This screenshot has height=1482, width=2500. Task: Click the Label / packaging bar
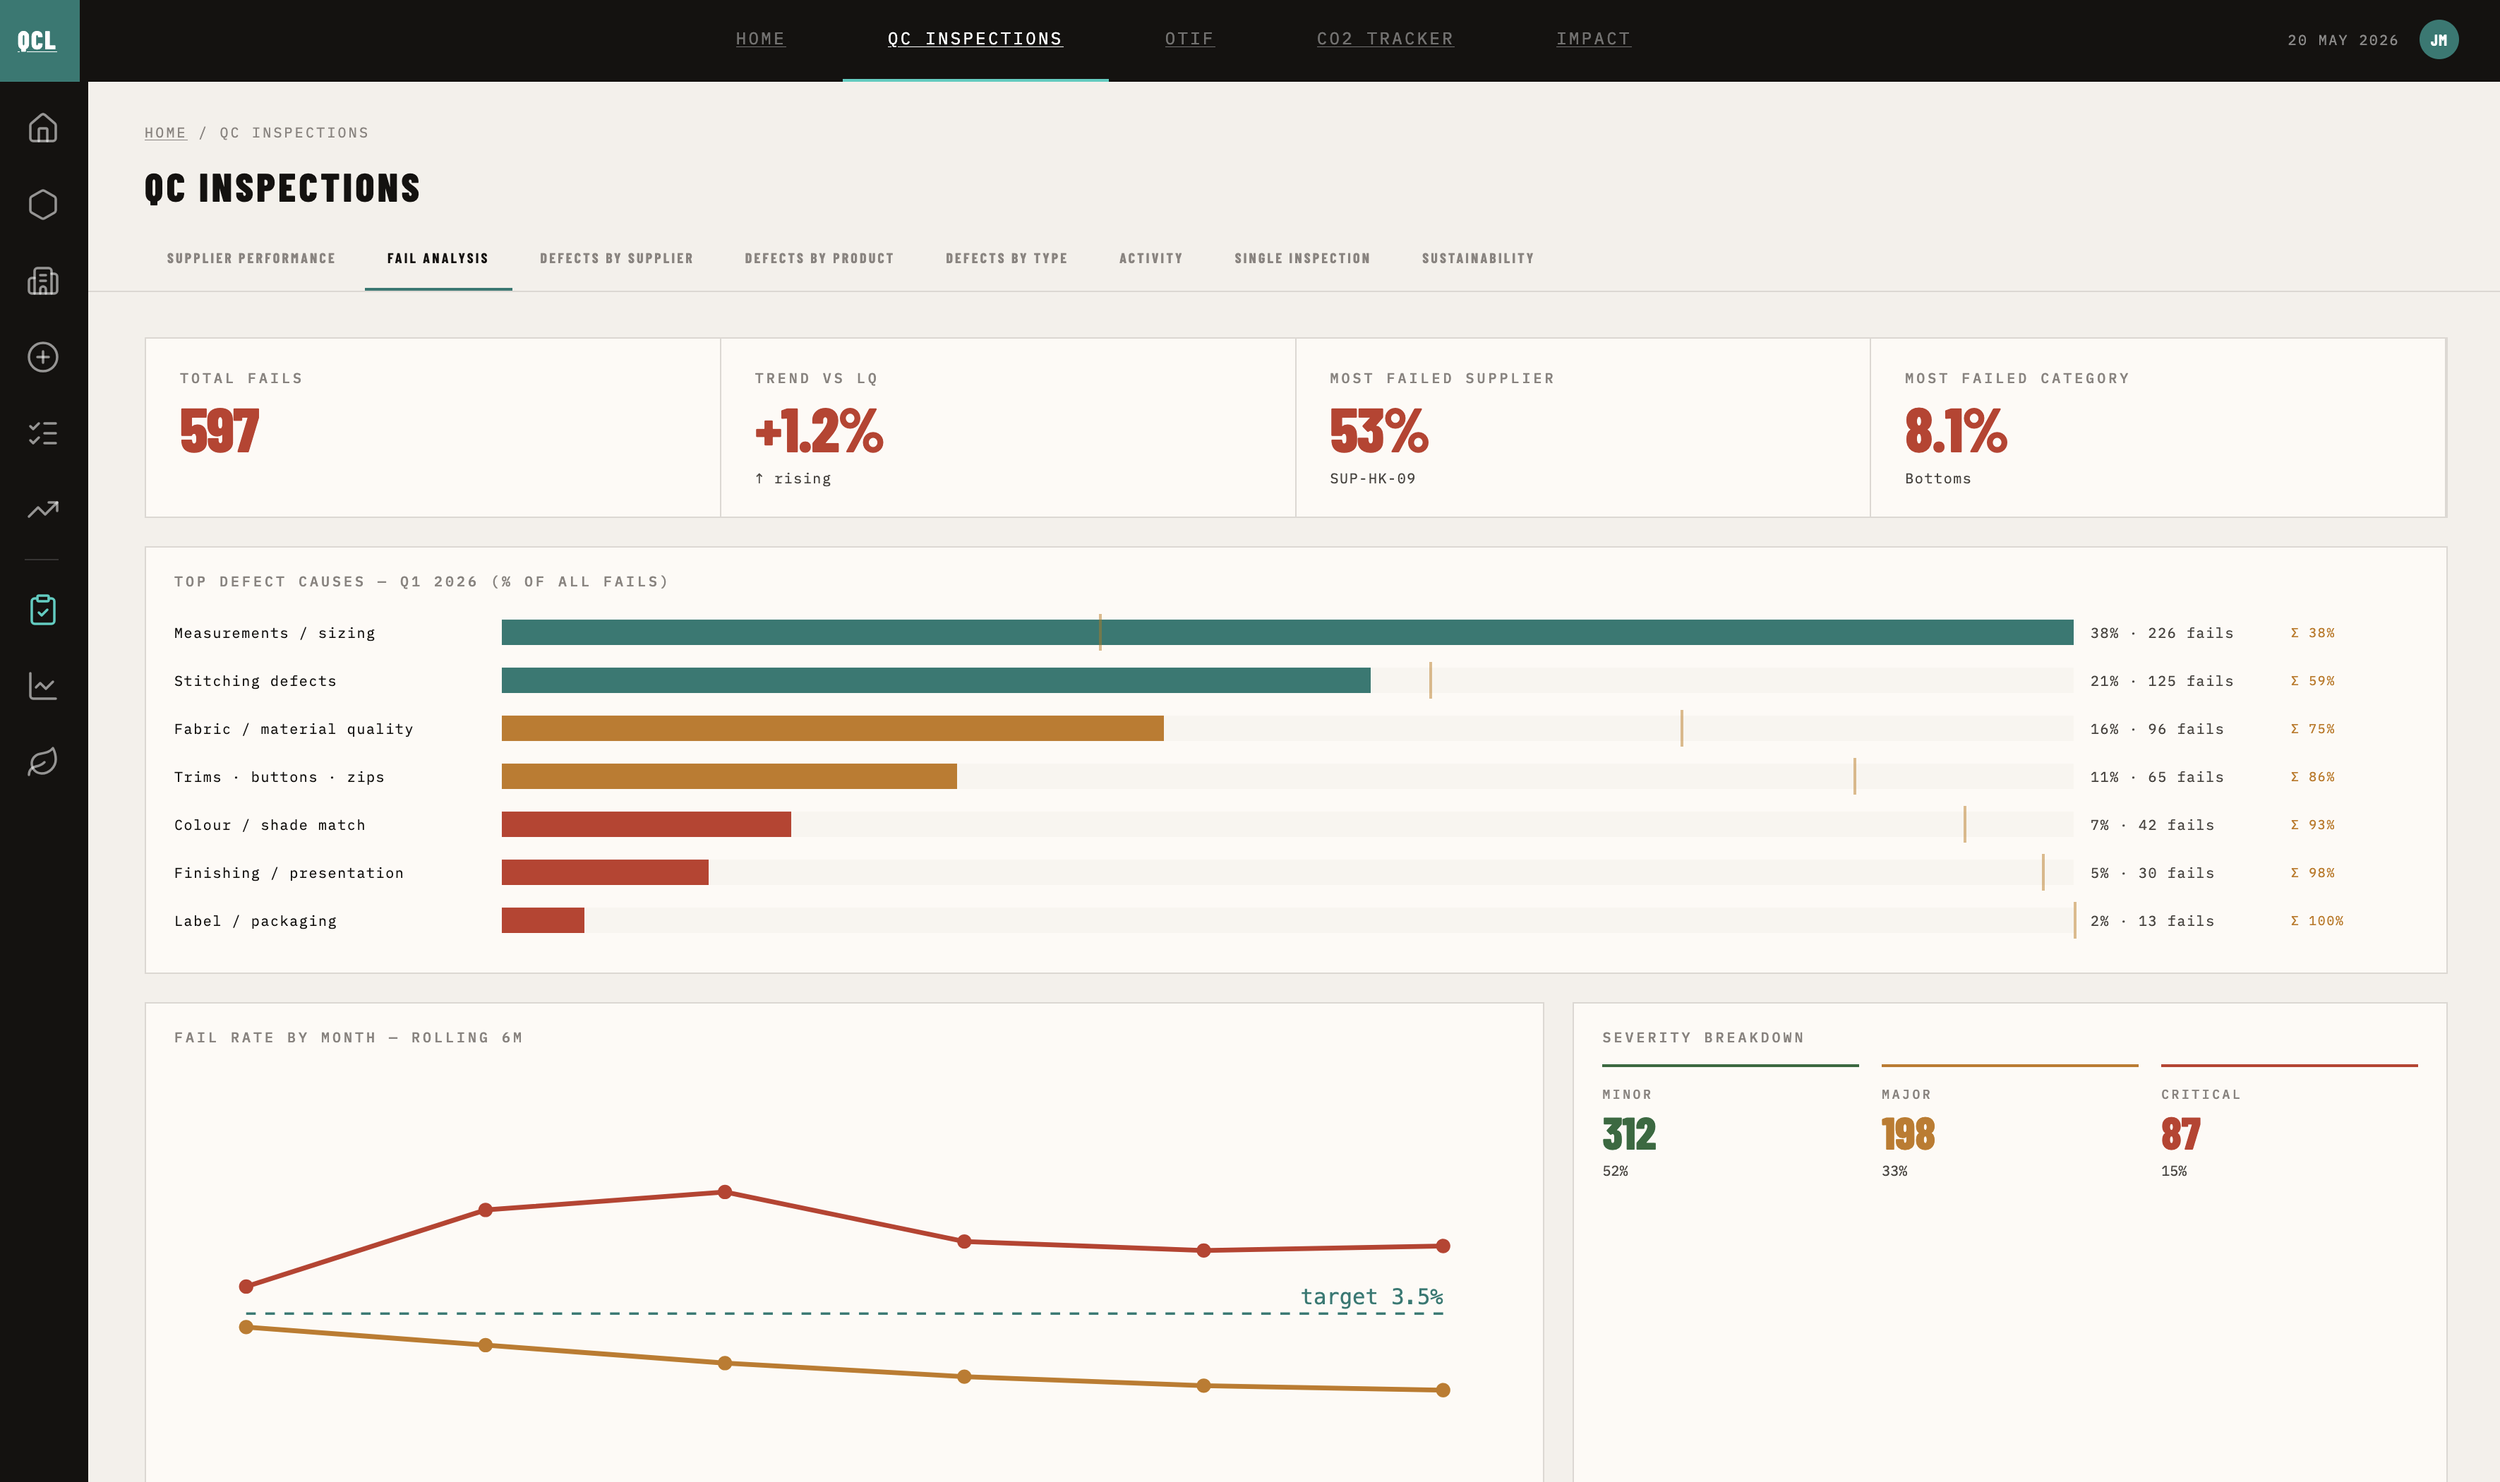tap(543, 921)
